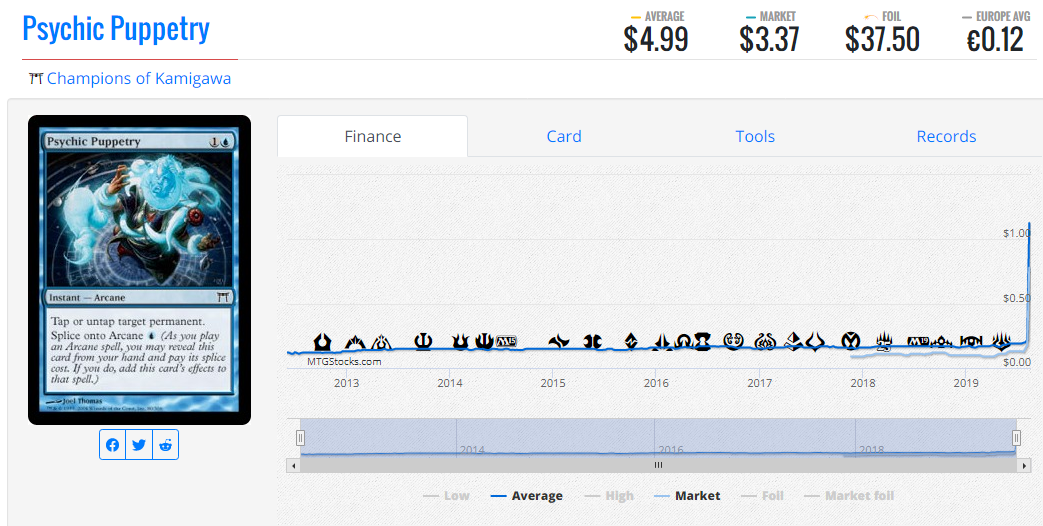Click the $3.37 market price
This screenshot has width=1043, height=526.
[x=769, y=39]
